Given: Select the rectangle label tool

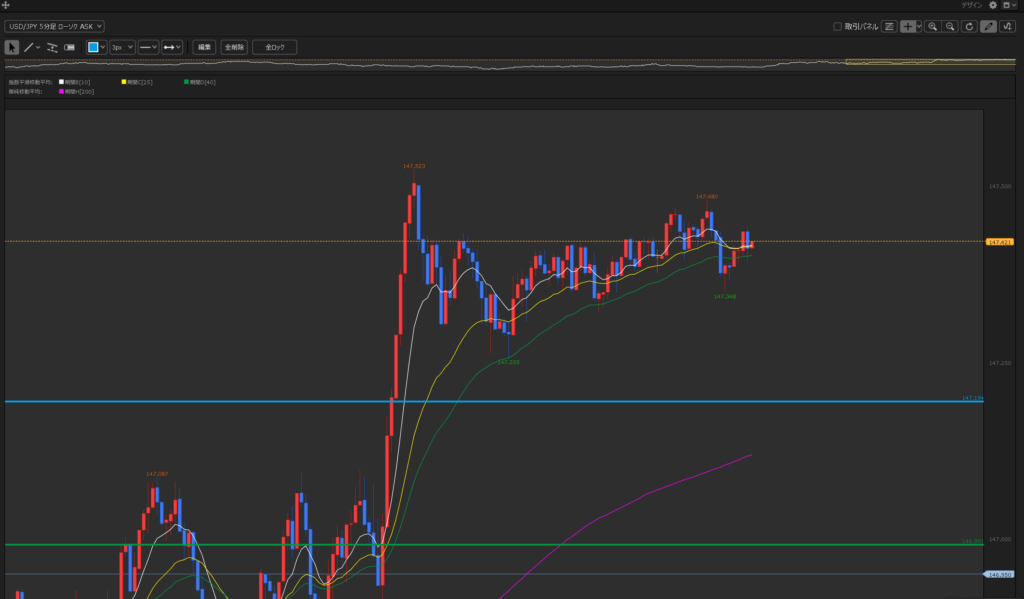Looking at the screenshot, I should pyautogui.click(x=69, y=47).
